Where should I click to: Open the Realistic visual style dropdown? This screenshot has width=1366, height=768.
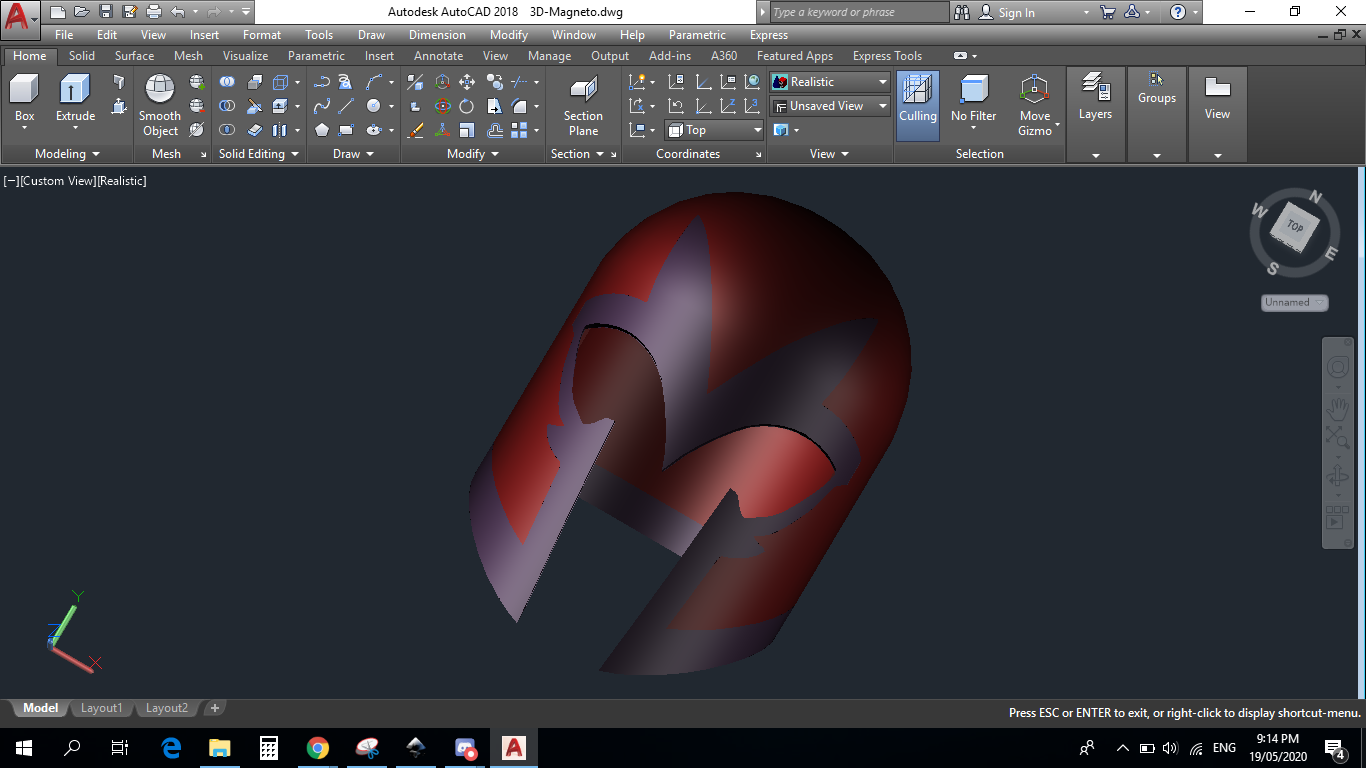coord(830,82)
